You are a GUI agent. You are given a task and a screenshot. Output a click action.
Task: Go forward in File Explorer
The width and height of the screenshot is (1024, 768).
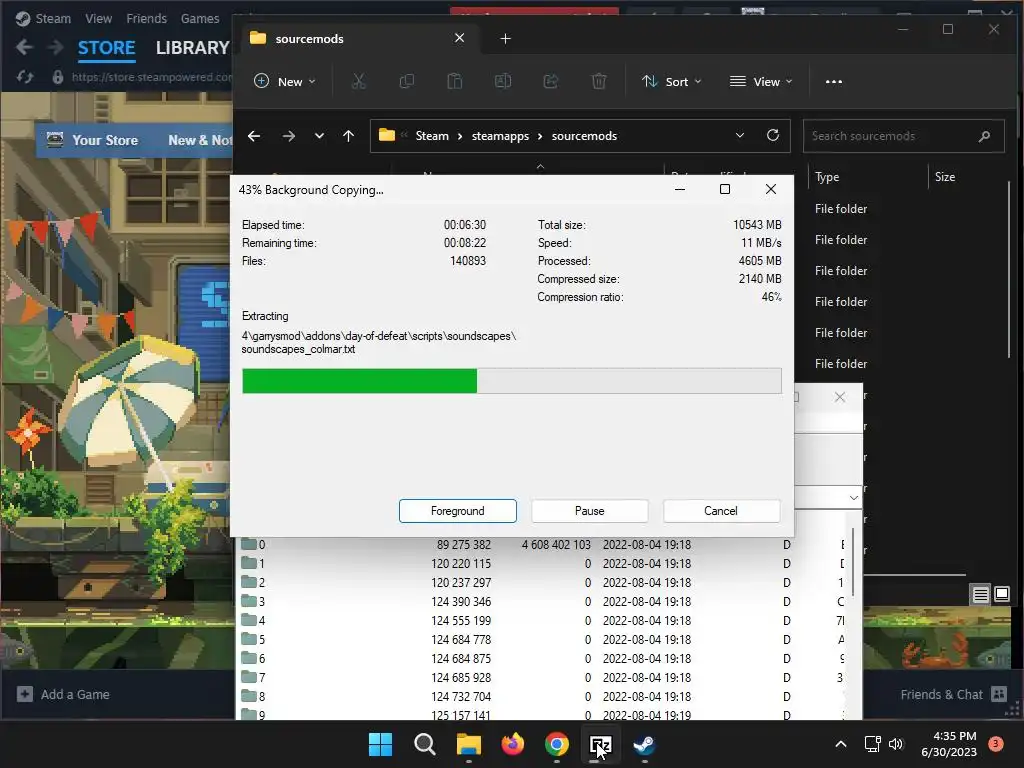tap(288, 136)
